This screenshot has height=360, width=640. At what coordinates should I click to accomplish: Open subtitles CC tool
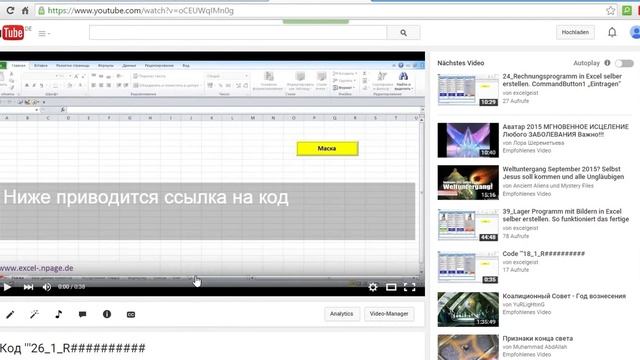131,314
